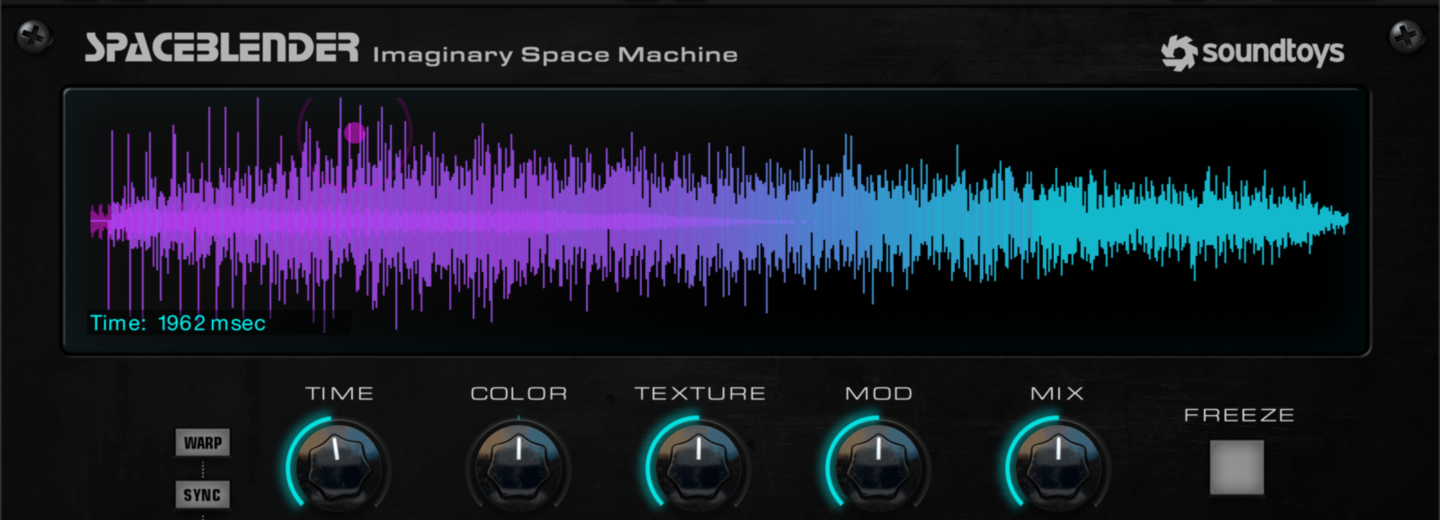This screenshot has width=1440, height=520.
Task: Click the MOD label
Action: pyautogui.click(x=879, y=393)
